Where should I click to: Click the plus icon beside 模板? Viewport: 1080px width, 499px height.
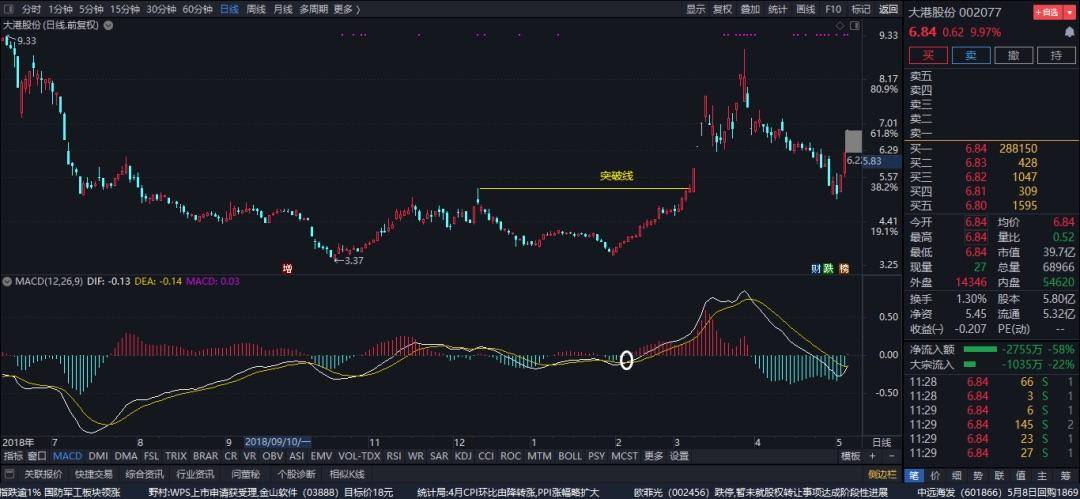(x=872, y=456)
